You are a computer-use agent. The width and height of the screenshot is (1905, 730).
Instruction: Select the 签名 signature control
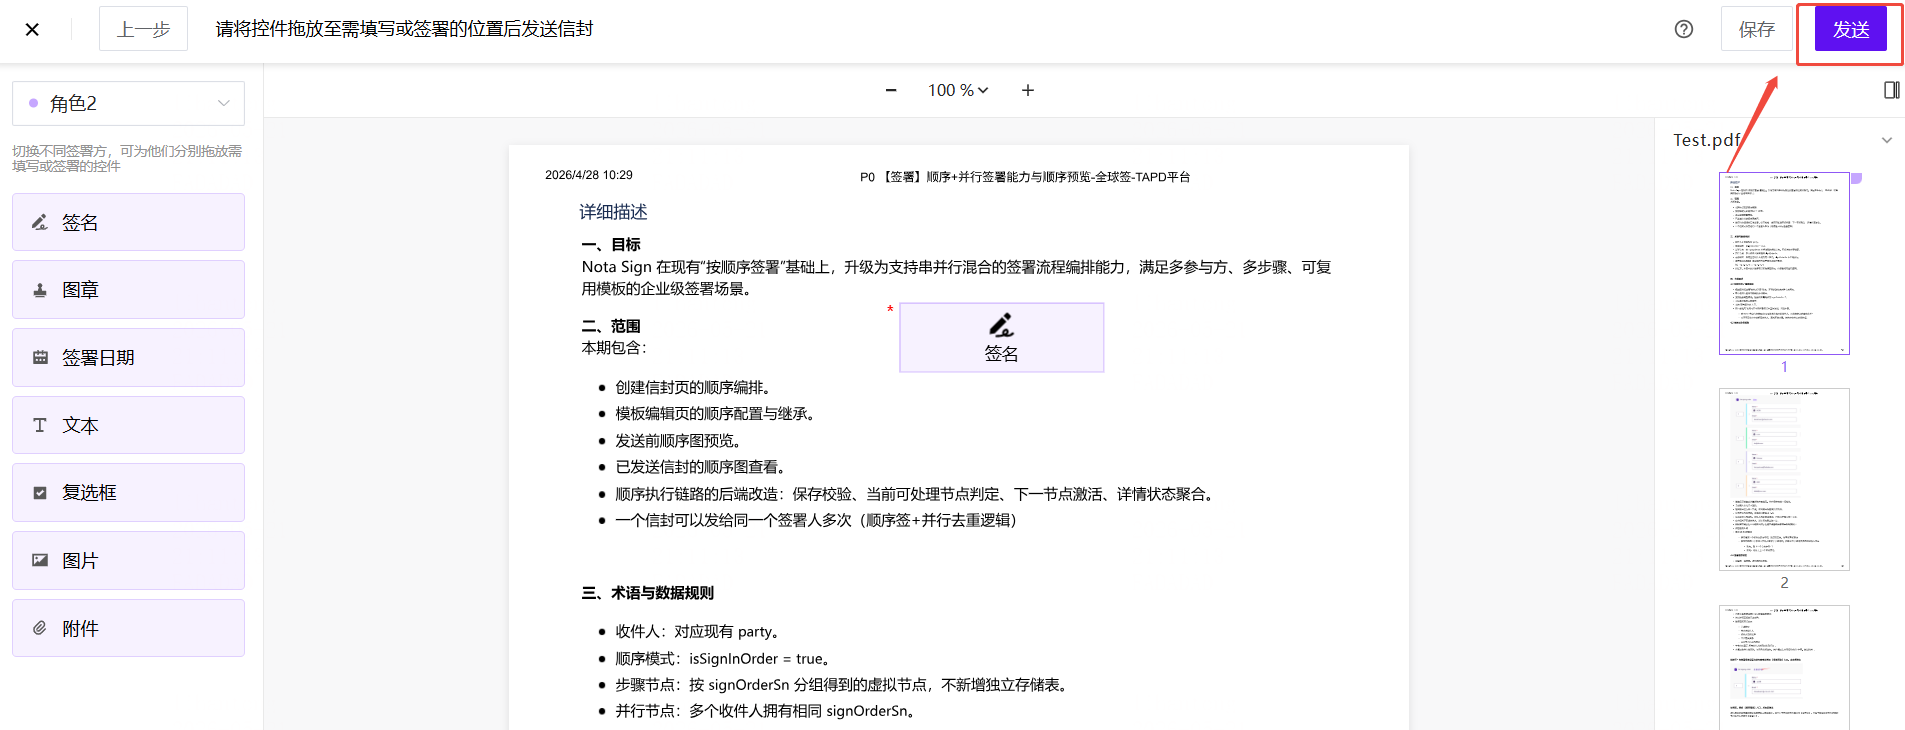coord(128,222)
